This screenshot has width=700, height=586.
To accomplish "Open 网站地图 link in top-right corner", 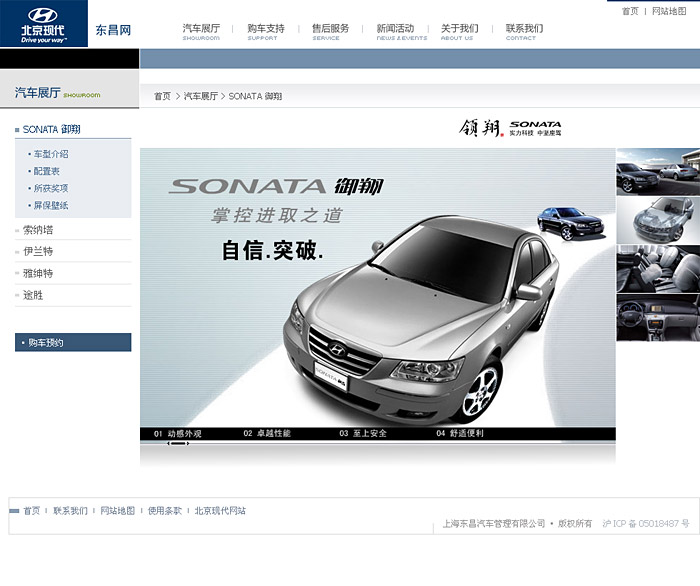I will [669, 11].
